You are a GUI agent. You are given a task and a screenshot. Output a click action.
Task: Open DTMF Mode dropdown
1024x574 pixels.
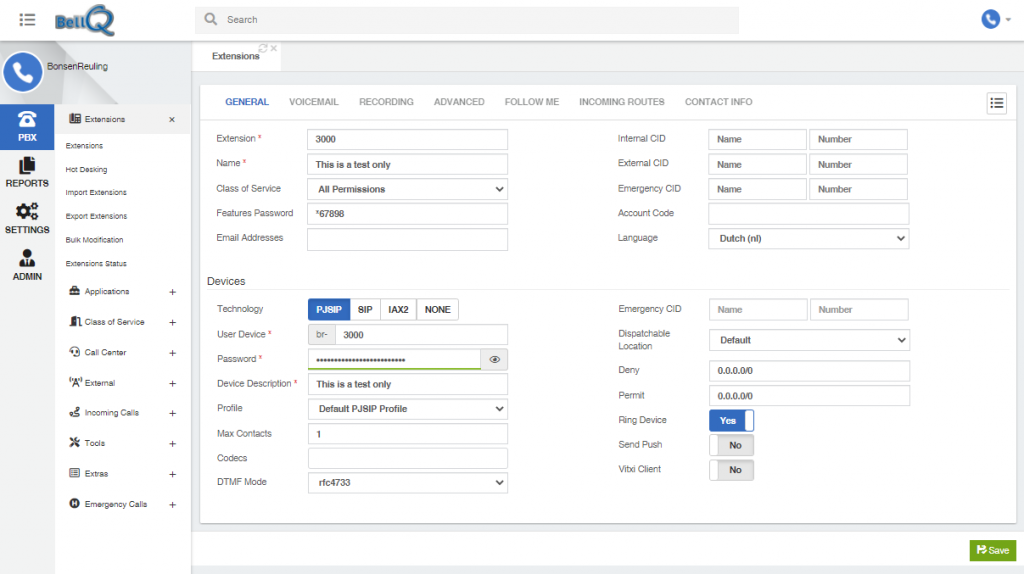click(x=408, y=483)
